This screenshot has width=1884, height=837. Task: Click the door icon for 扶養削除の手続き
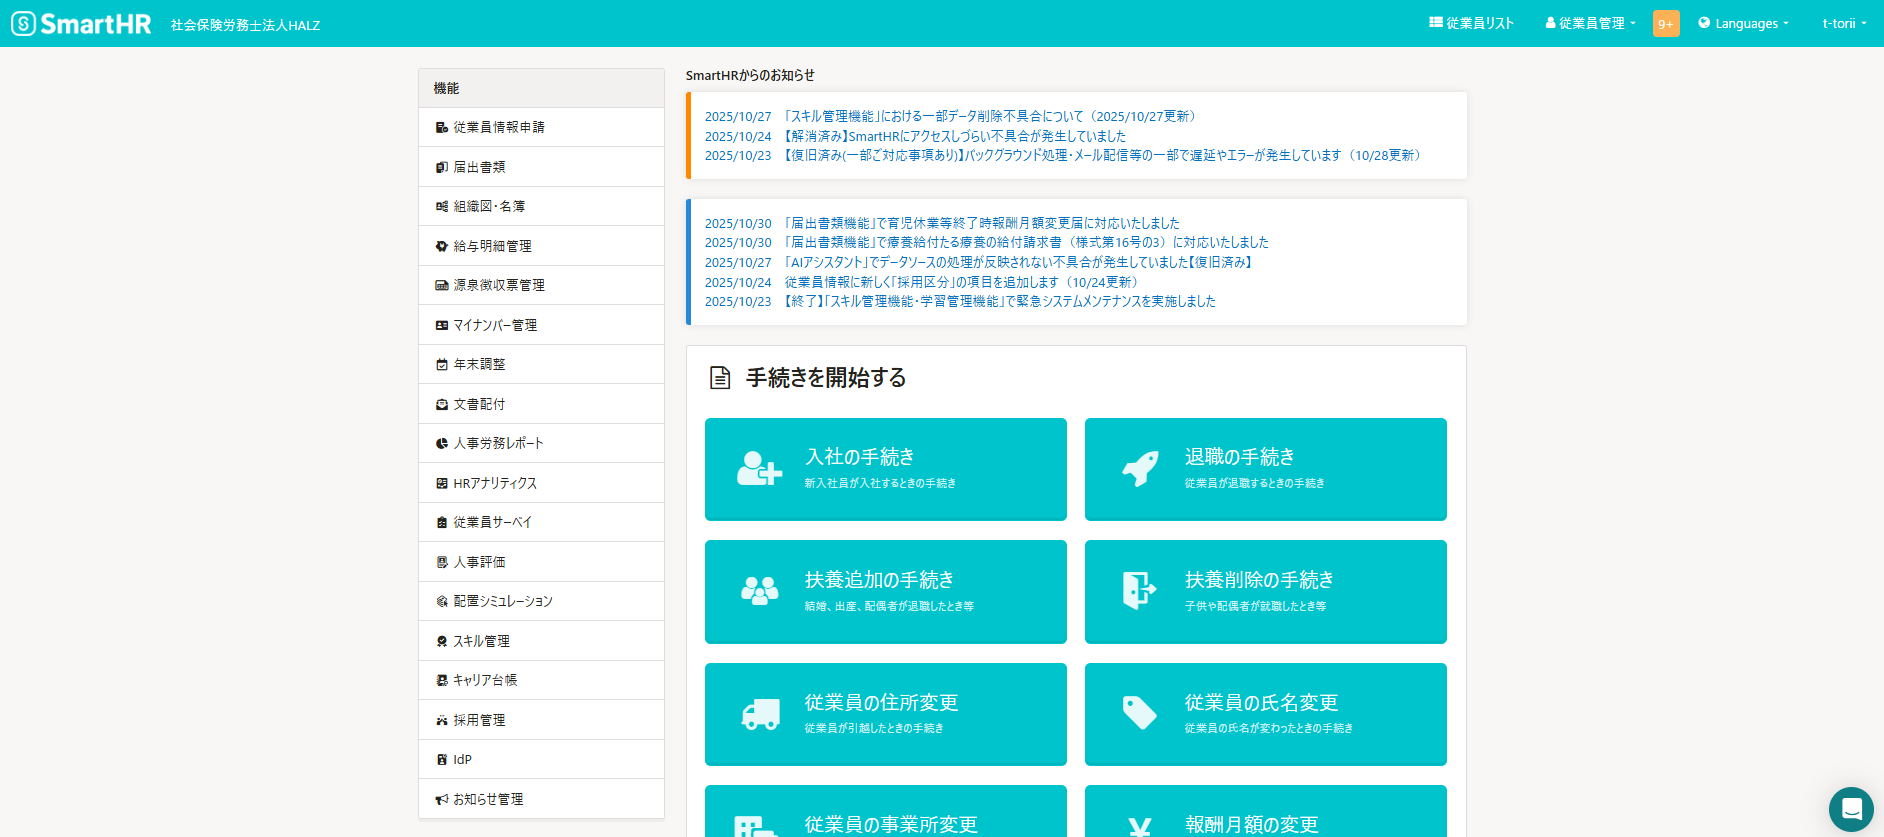coord(1139,591)
